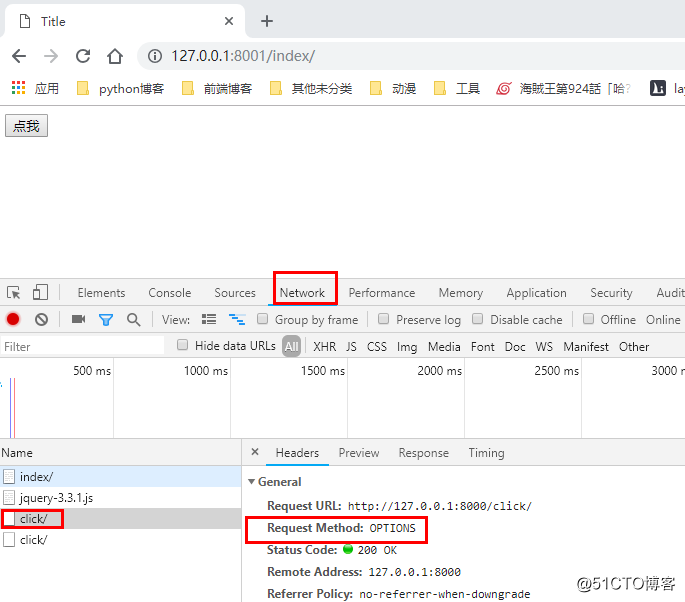Select the All filter type
The height and width of the screenshot is (602, 685).
click(291, 346)
